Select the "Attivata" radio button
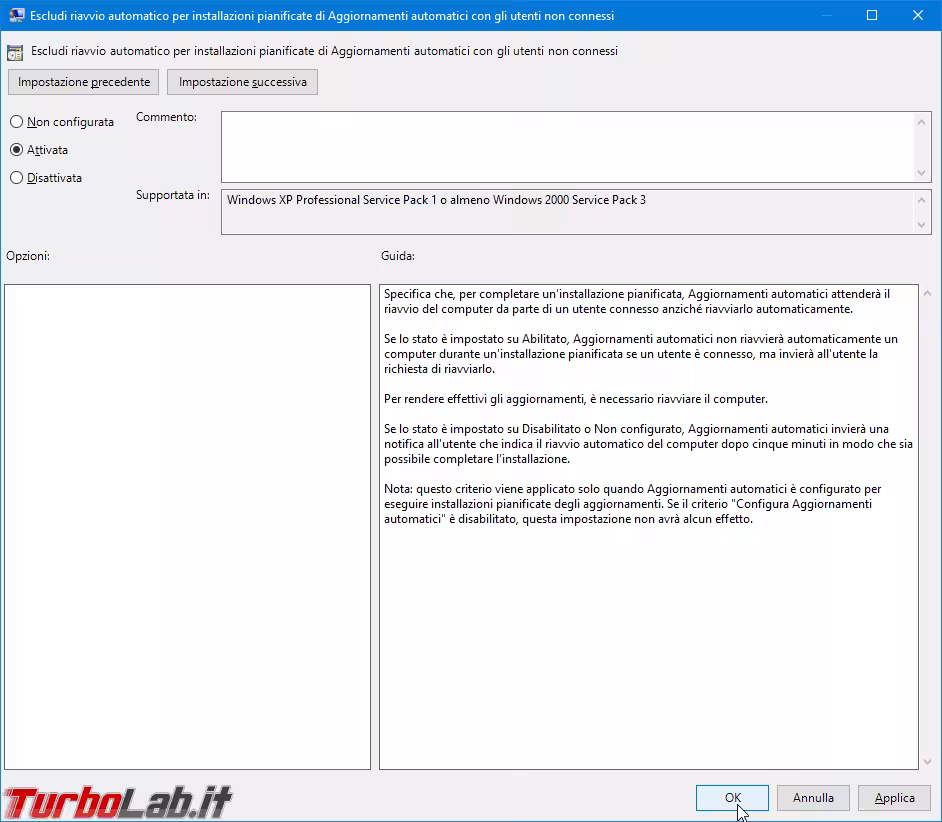The height and width of the screenshot is (822, 942). point(16,149)
